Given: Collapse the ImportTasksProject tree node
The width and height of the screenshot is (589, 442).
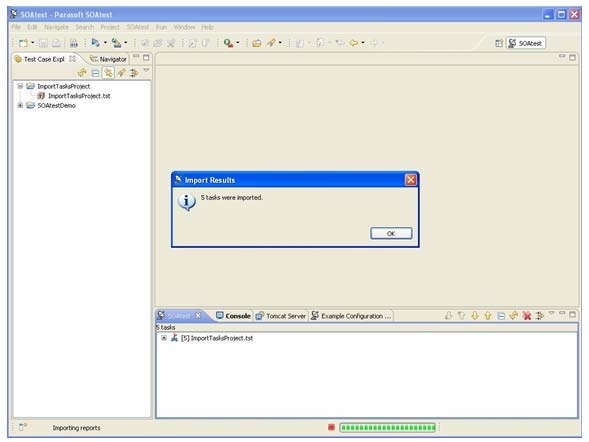Looking at the screenshot, I should click(x=20, y=86).
